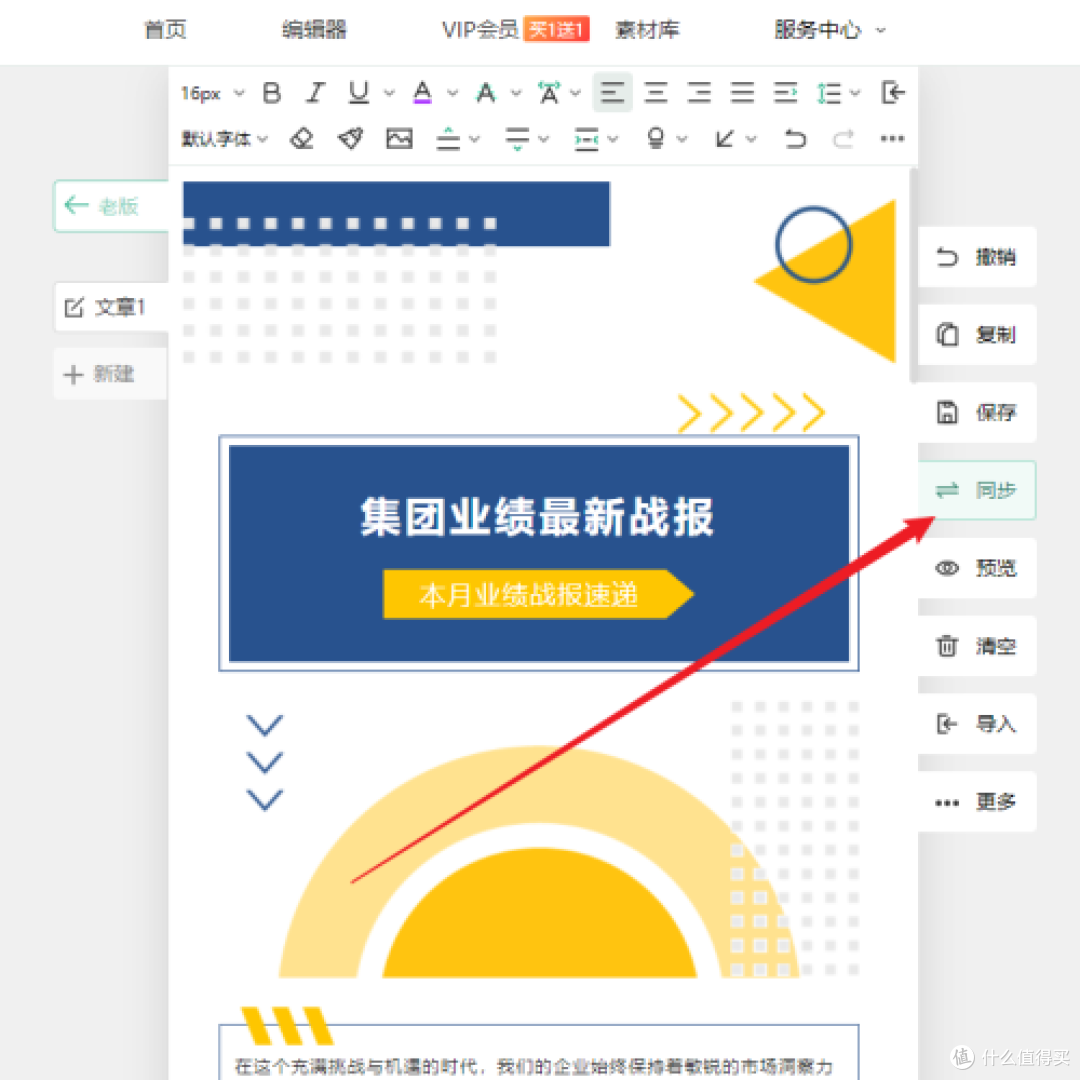Apply the purple font color

[x=422, y=92]
